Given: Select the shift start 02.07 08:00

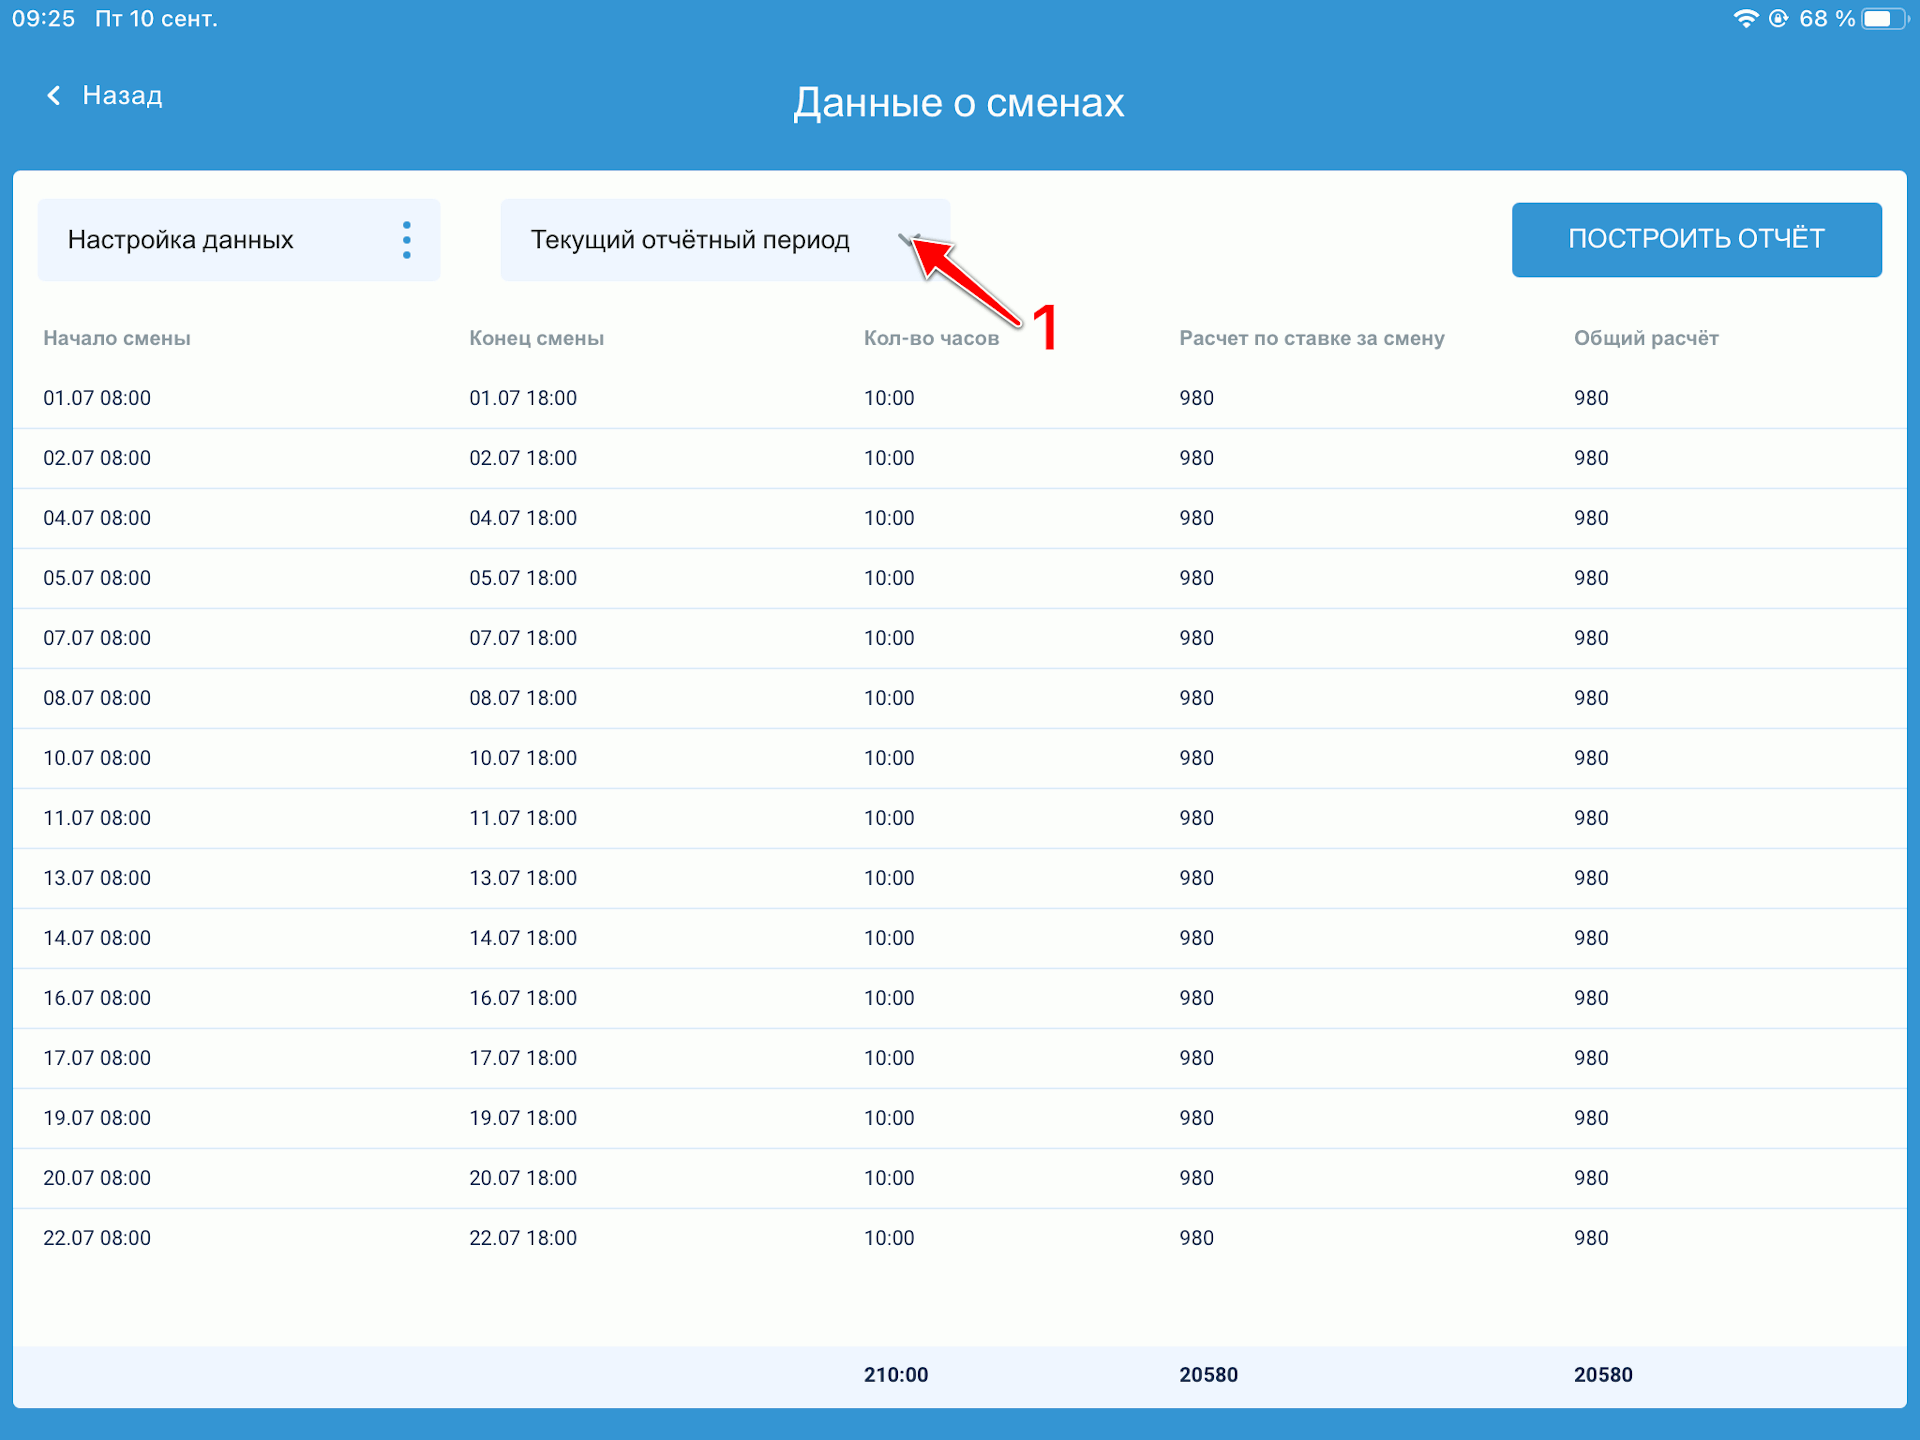Looking at the screenshot, I should [x=97, y=458].
